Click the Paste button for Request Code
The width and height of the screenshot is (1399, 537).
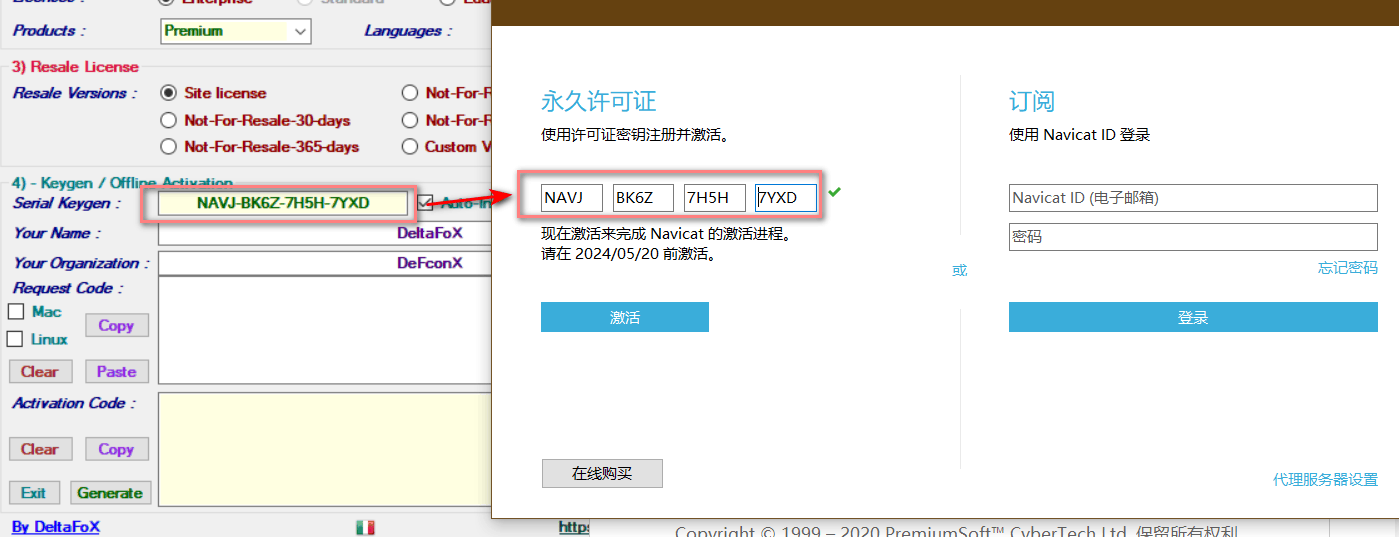coord(116,372)
